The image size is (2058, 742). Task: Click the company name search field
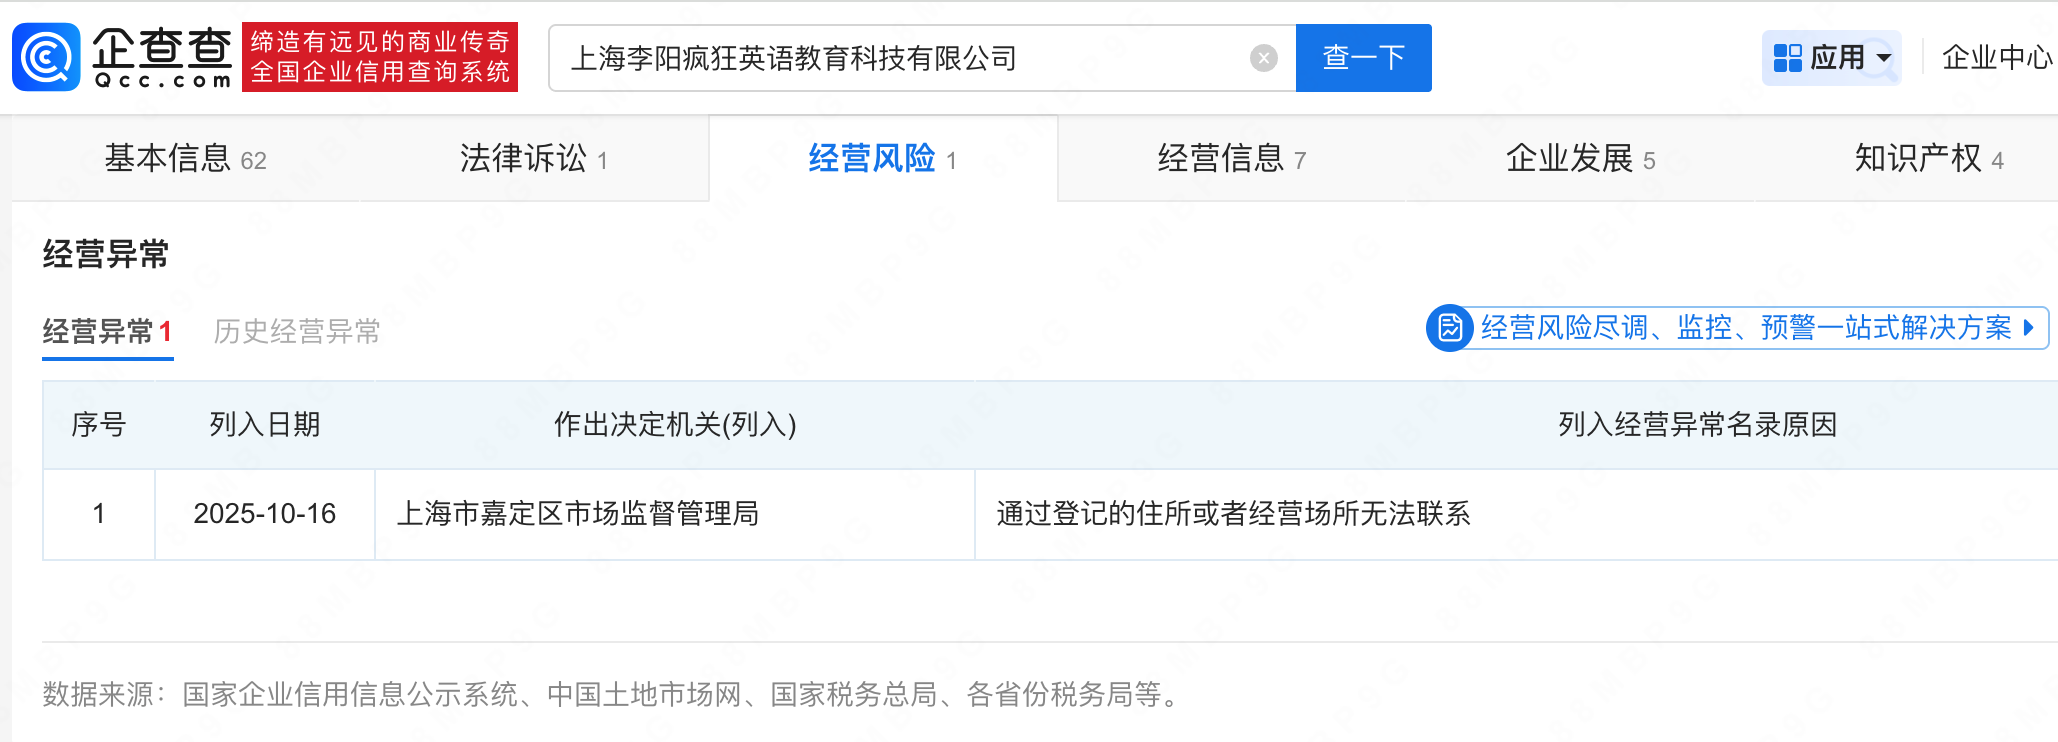900,58
